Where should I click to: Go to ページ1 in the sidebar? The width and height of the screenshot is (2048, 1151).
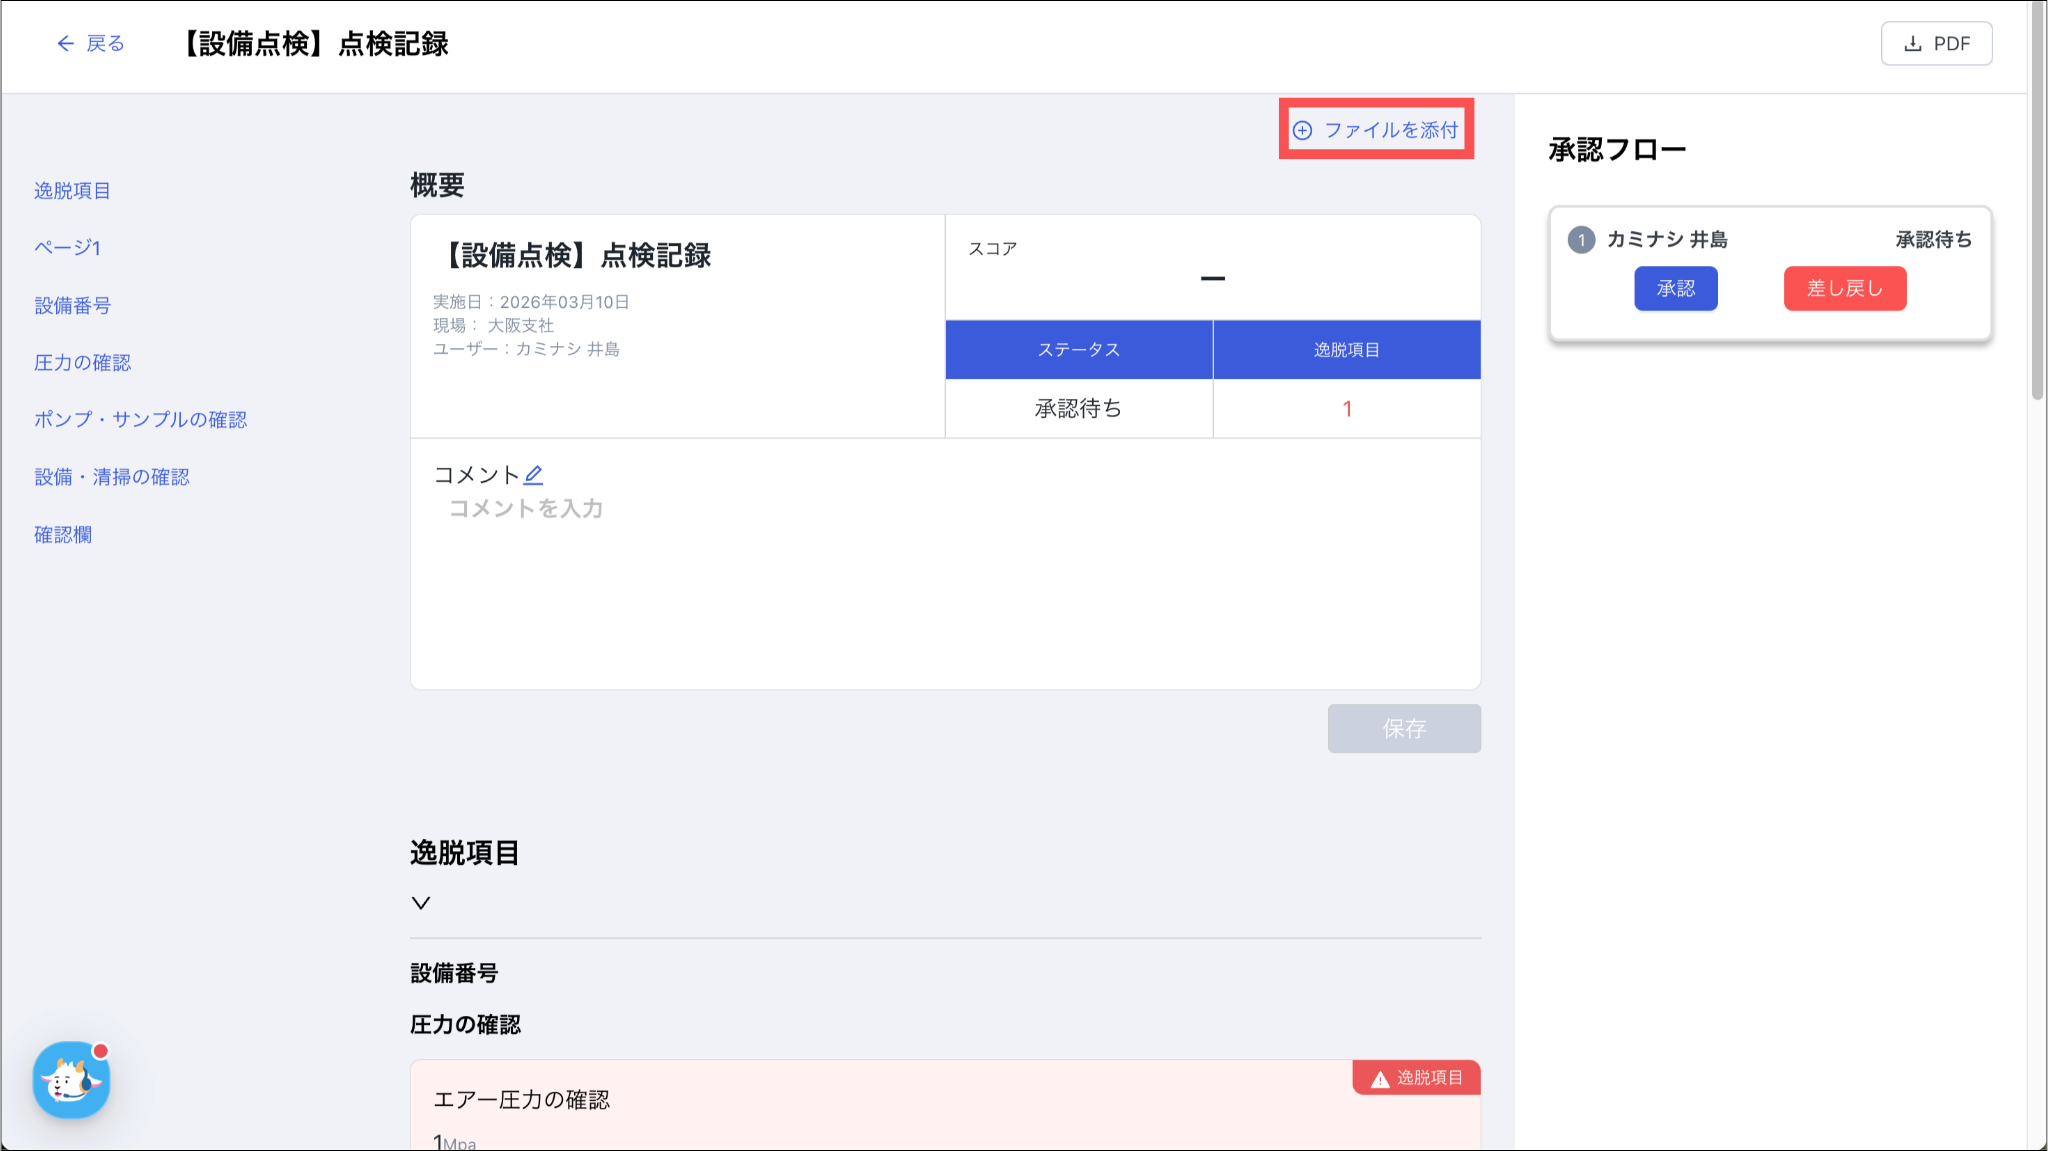(67, 248)
